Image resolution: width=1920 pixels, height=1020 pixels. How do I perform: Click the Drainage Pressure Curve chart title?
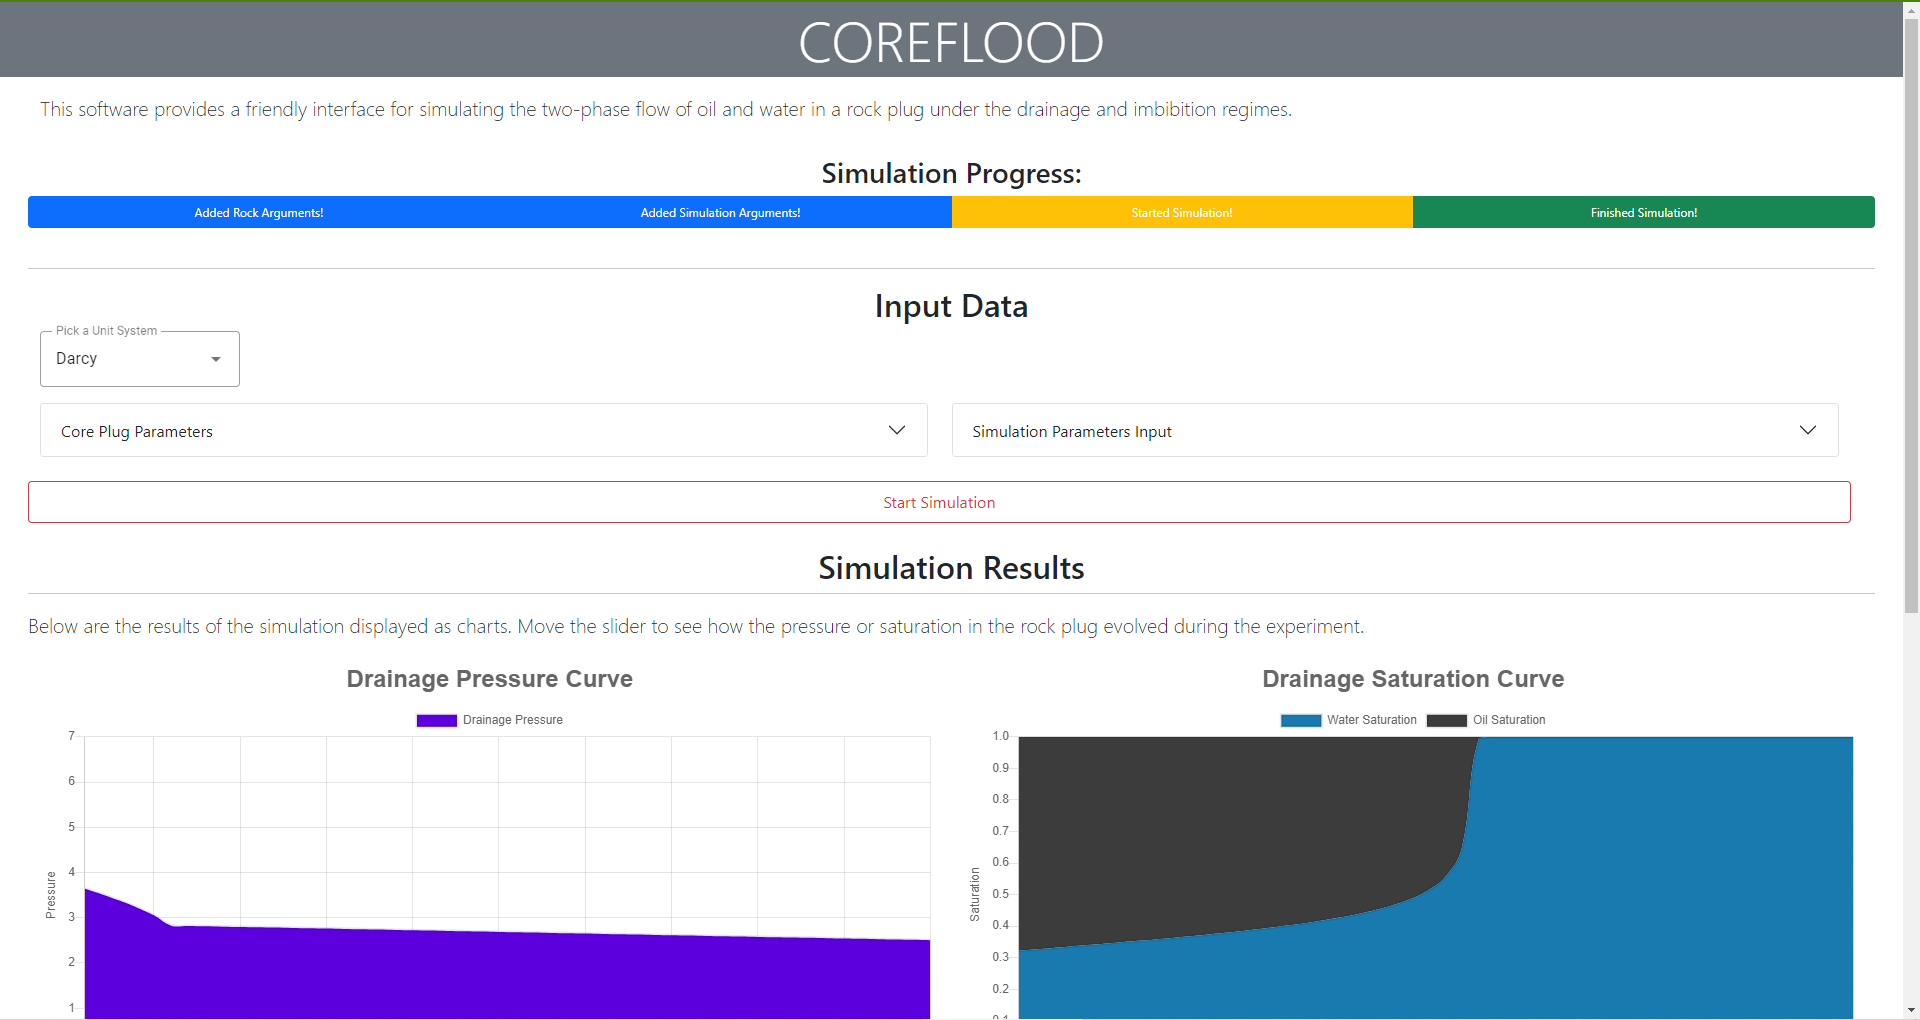pos(490,679)
